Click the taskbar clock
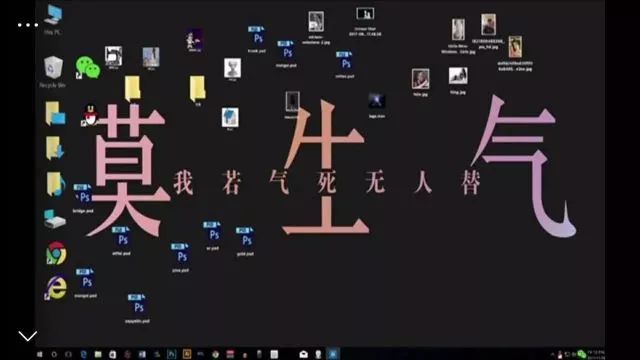Screen dimensions: 640x360 tap(596, 354)
